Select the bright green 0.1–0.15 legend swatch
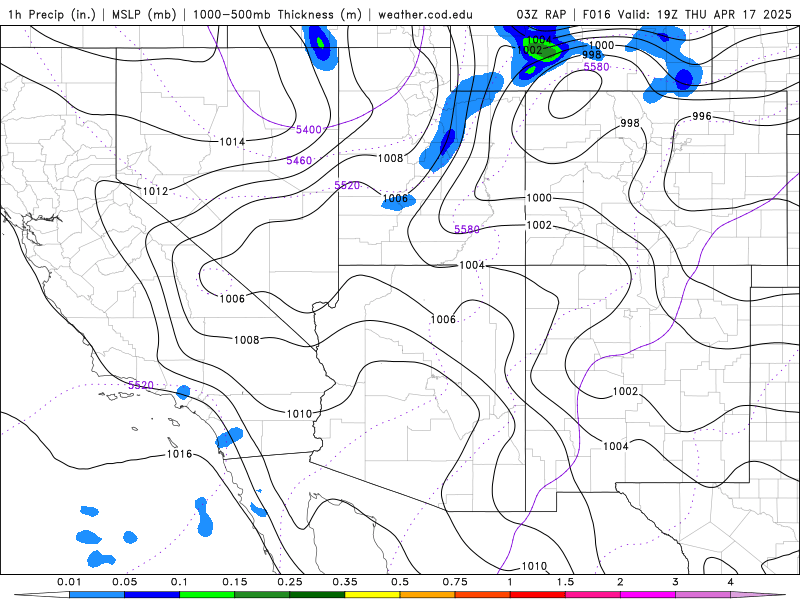The width and height of the screenshot is (800, 600). coord(207,595)
